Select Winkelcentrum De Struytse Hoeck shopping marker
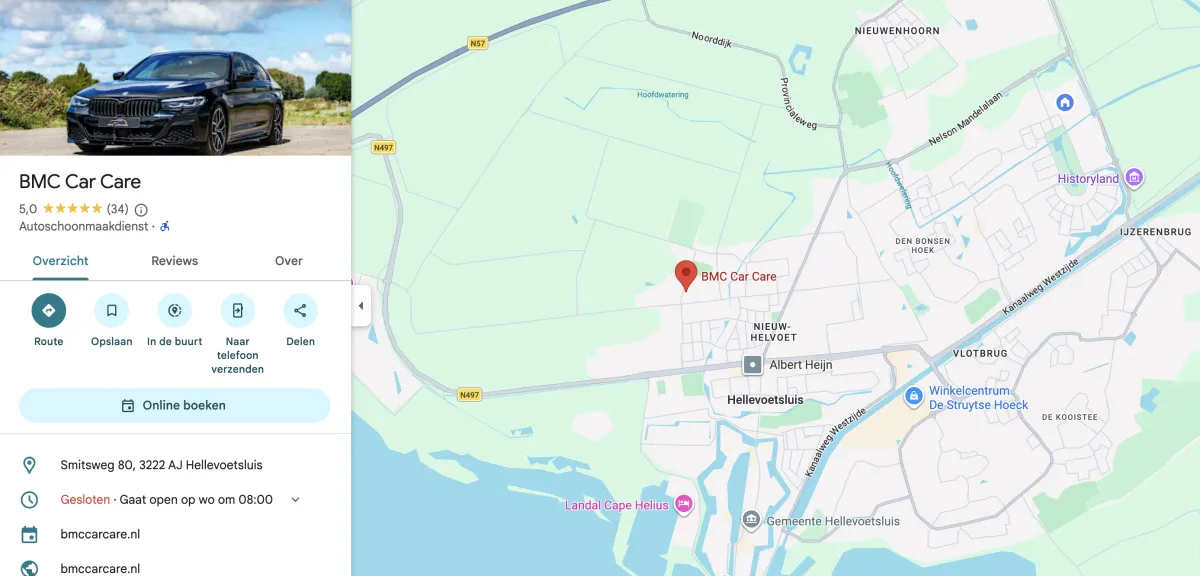The image size is (1200, 576). pyautogui.click(x=913, y=397)
